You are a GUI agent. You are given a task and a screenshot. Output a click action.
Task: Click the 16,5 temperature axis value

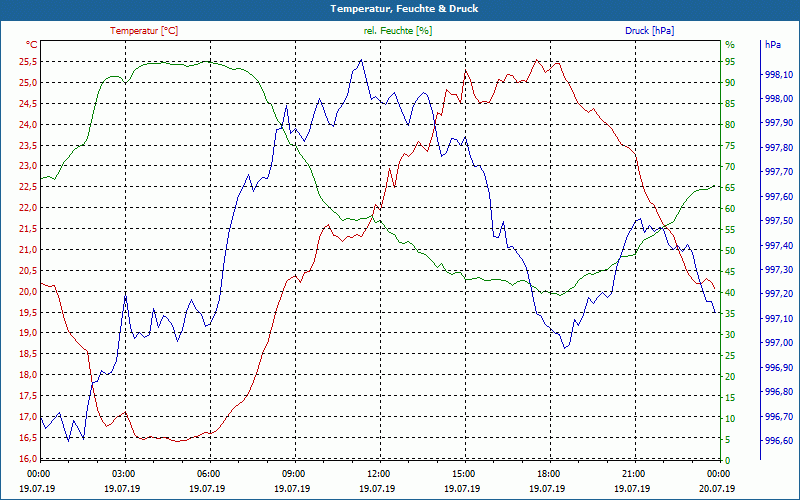[x=28, y=437]
